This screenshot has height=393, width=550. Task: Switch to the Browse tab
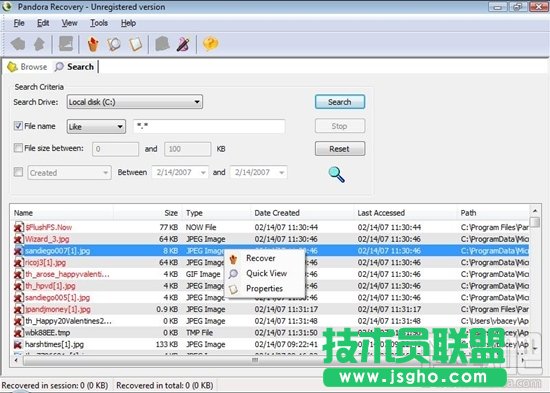click(x=27, y=67)
